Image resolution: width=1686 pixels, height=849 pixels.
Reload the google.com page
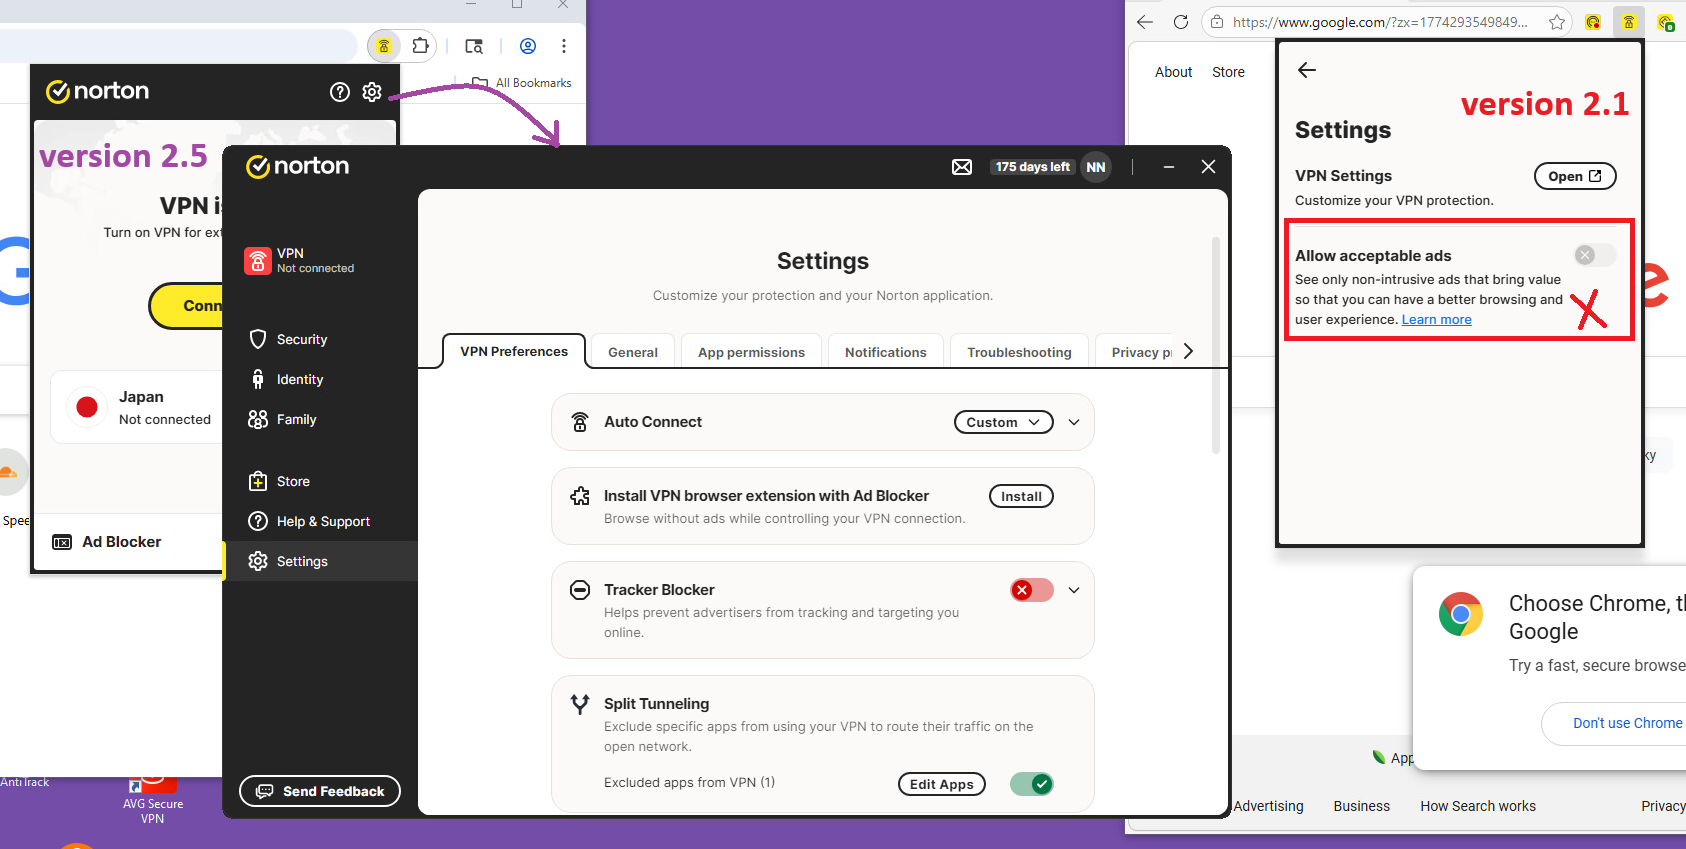point(1181,22)
